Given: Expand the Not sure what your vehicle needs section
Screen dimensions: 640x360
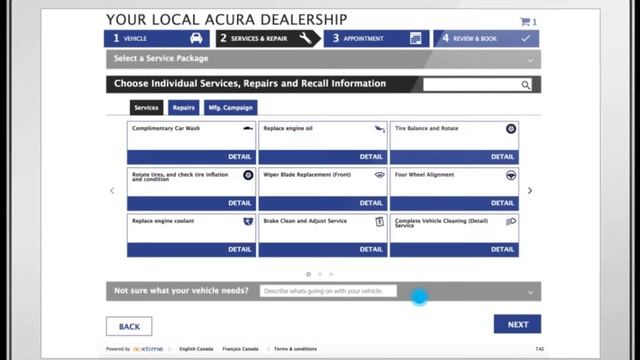Looking at the screenshot, I should click(x=530, y=292).
